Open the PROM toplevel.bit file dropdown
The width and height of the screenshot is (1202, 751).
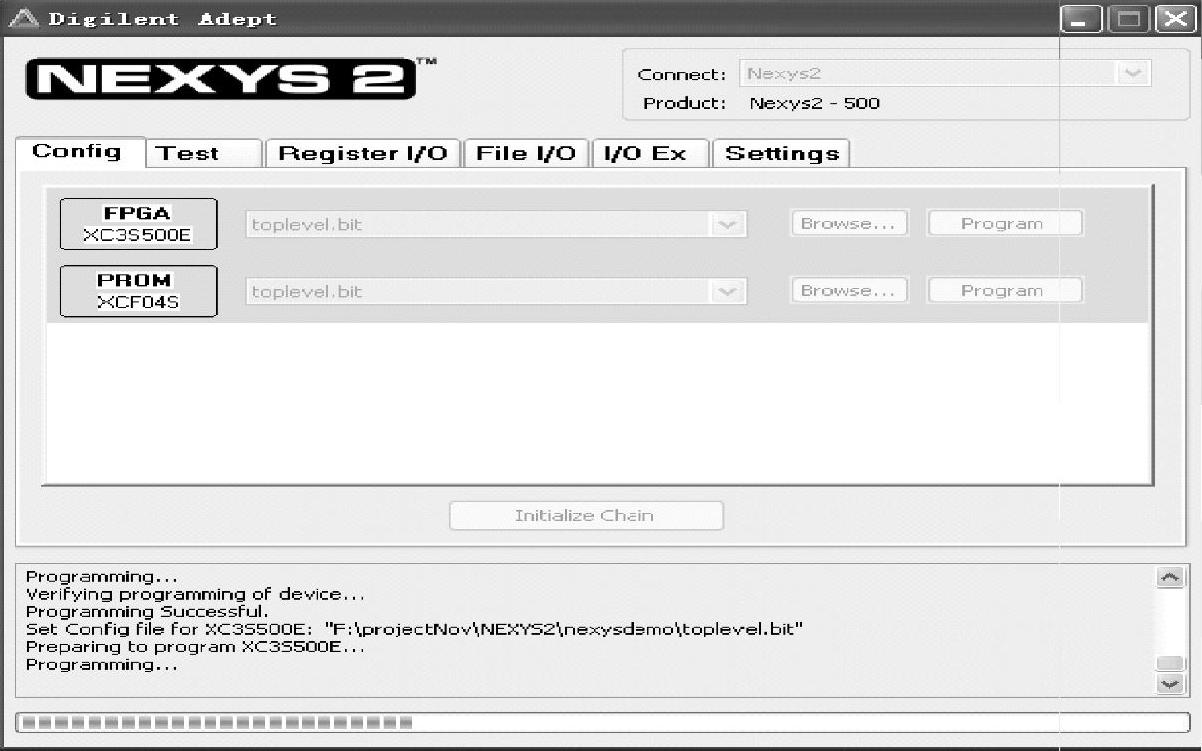(x=728, y=291)
